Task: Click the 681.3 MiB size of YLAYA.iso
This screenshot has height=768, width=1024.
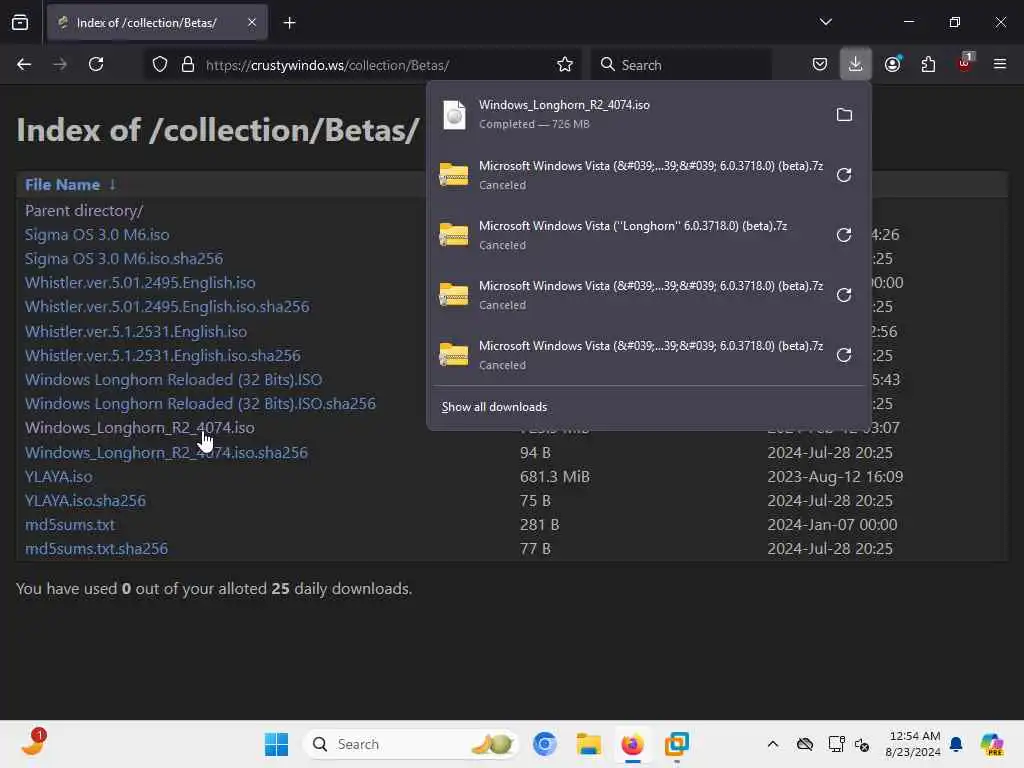Action: pyautogui.click(x=554, y=477)
